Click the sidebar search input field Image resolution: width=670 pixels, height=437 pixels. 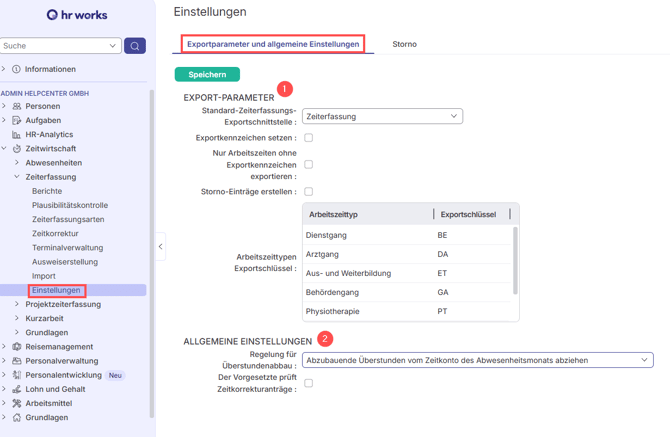[x=54, y=46]
